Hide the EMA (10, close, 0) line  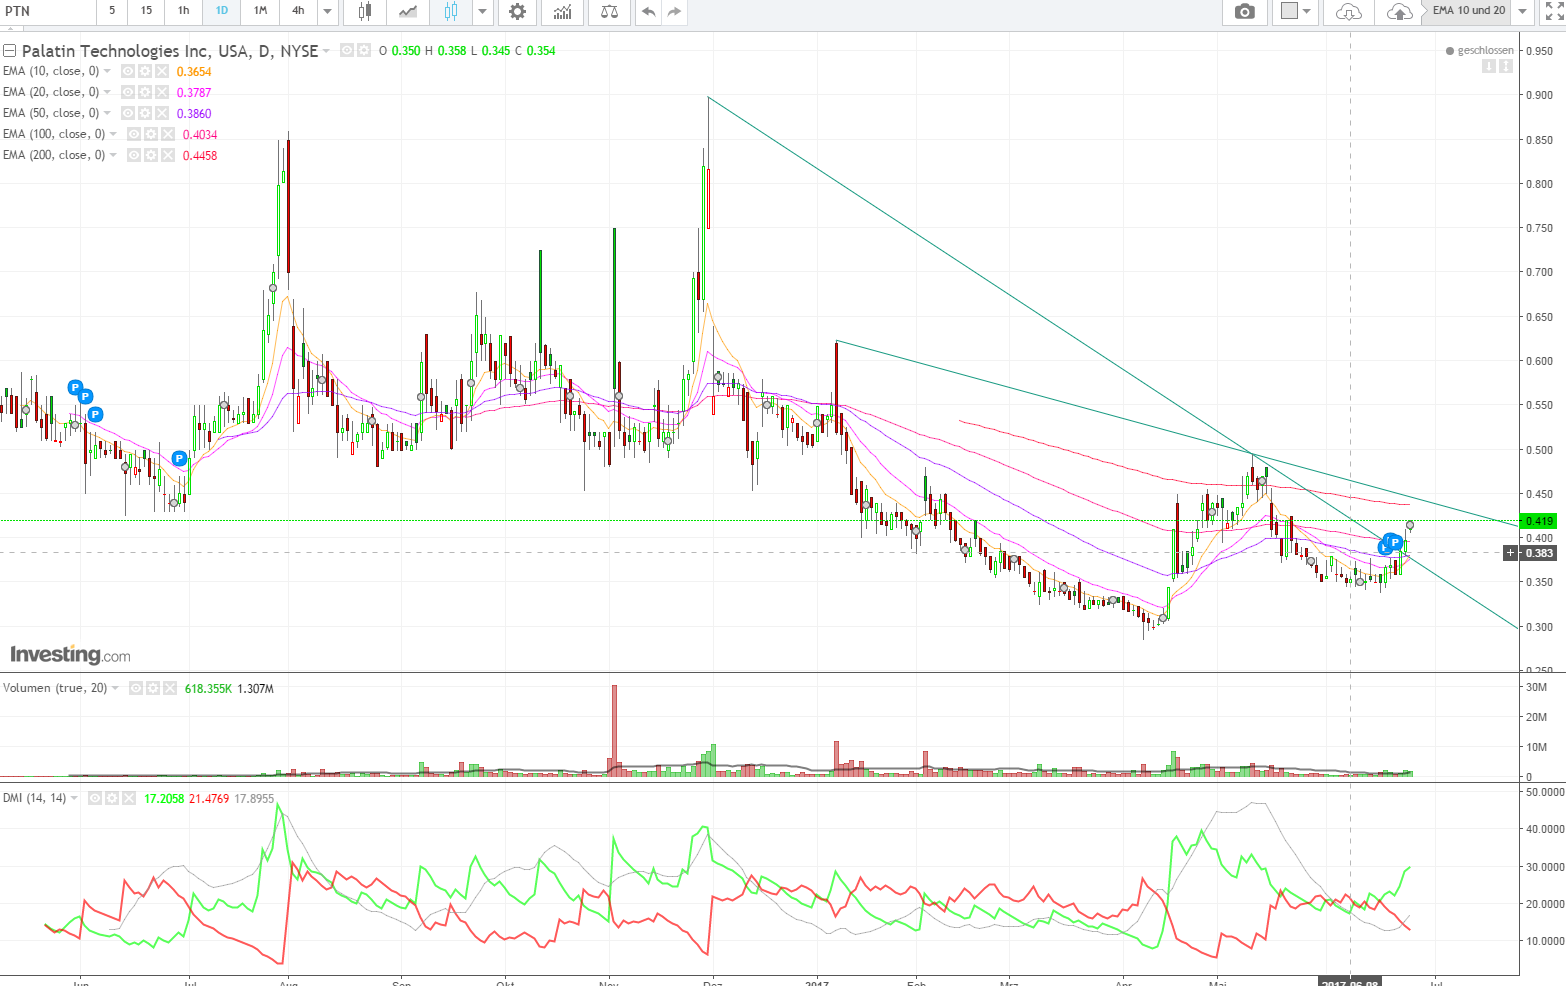(x=128, y=72)
